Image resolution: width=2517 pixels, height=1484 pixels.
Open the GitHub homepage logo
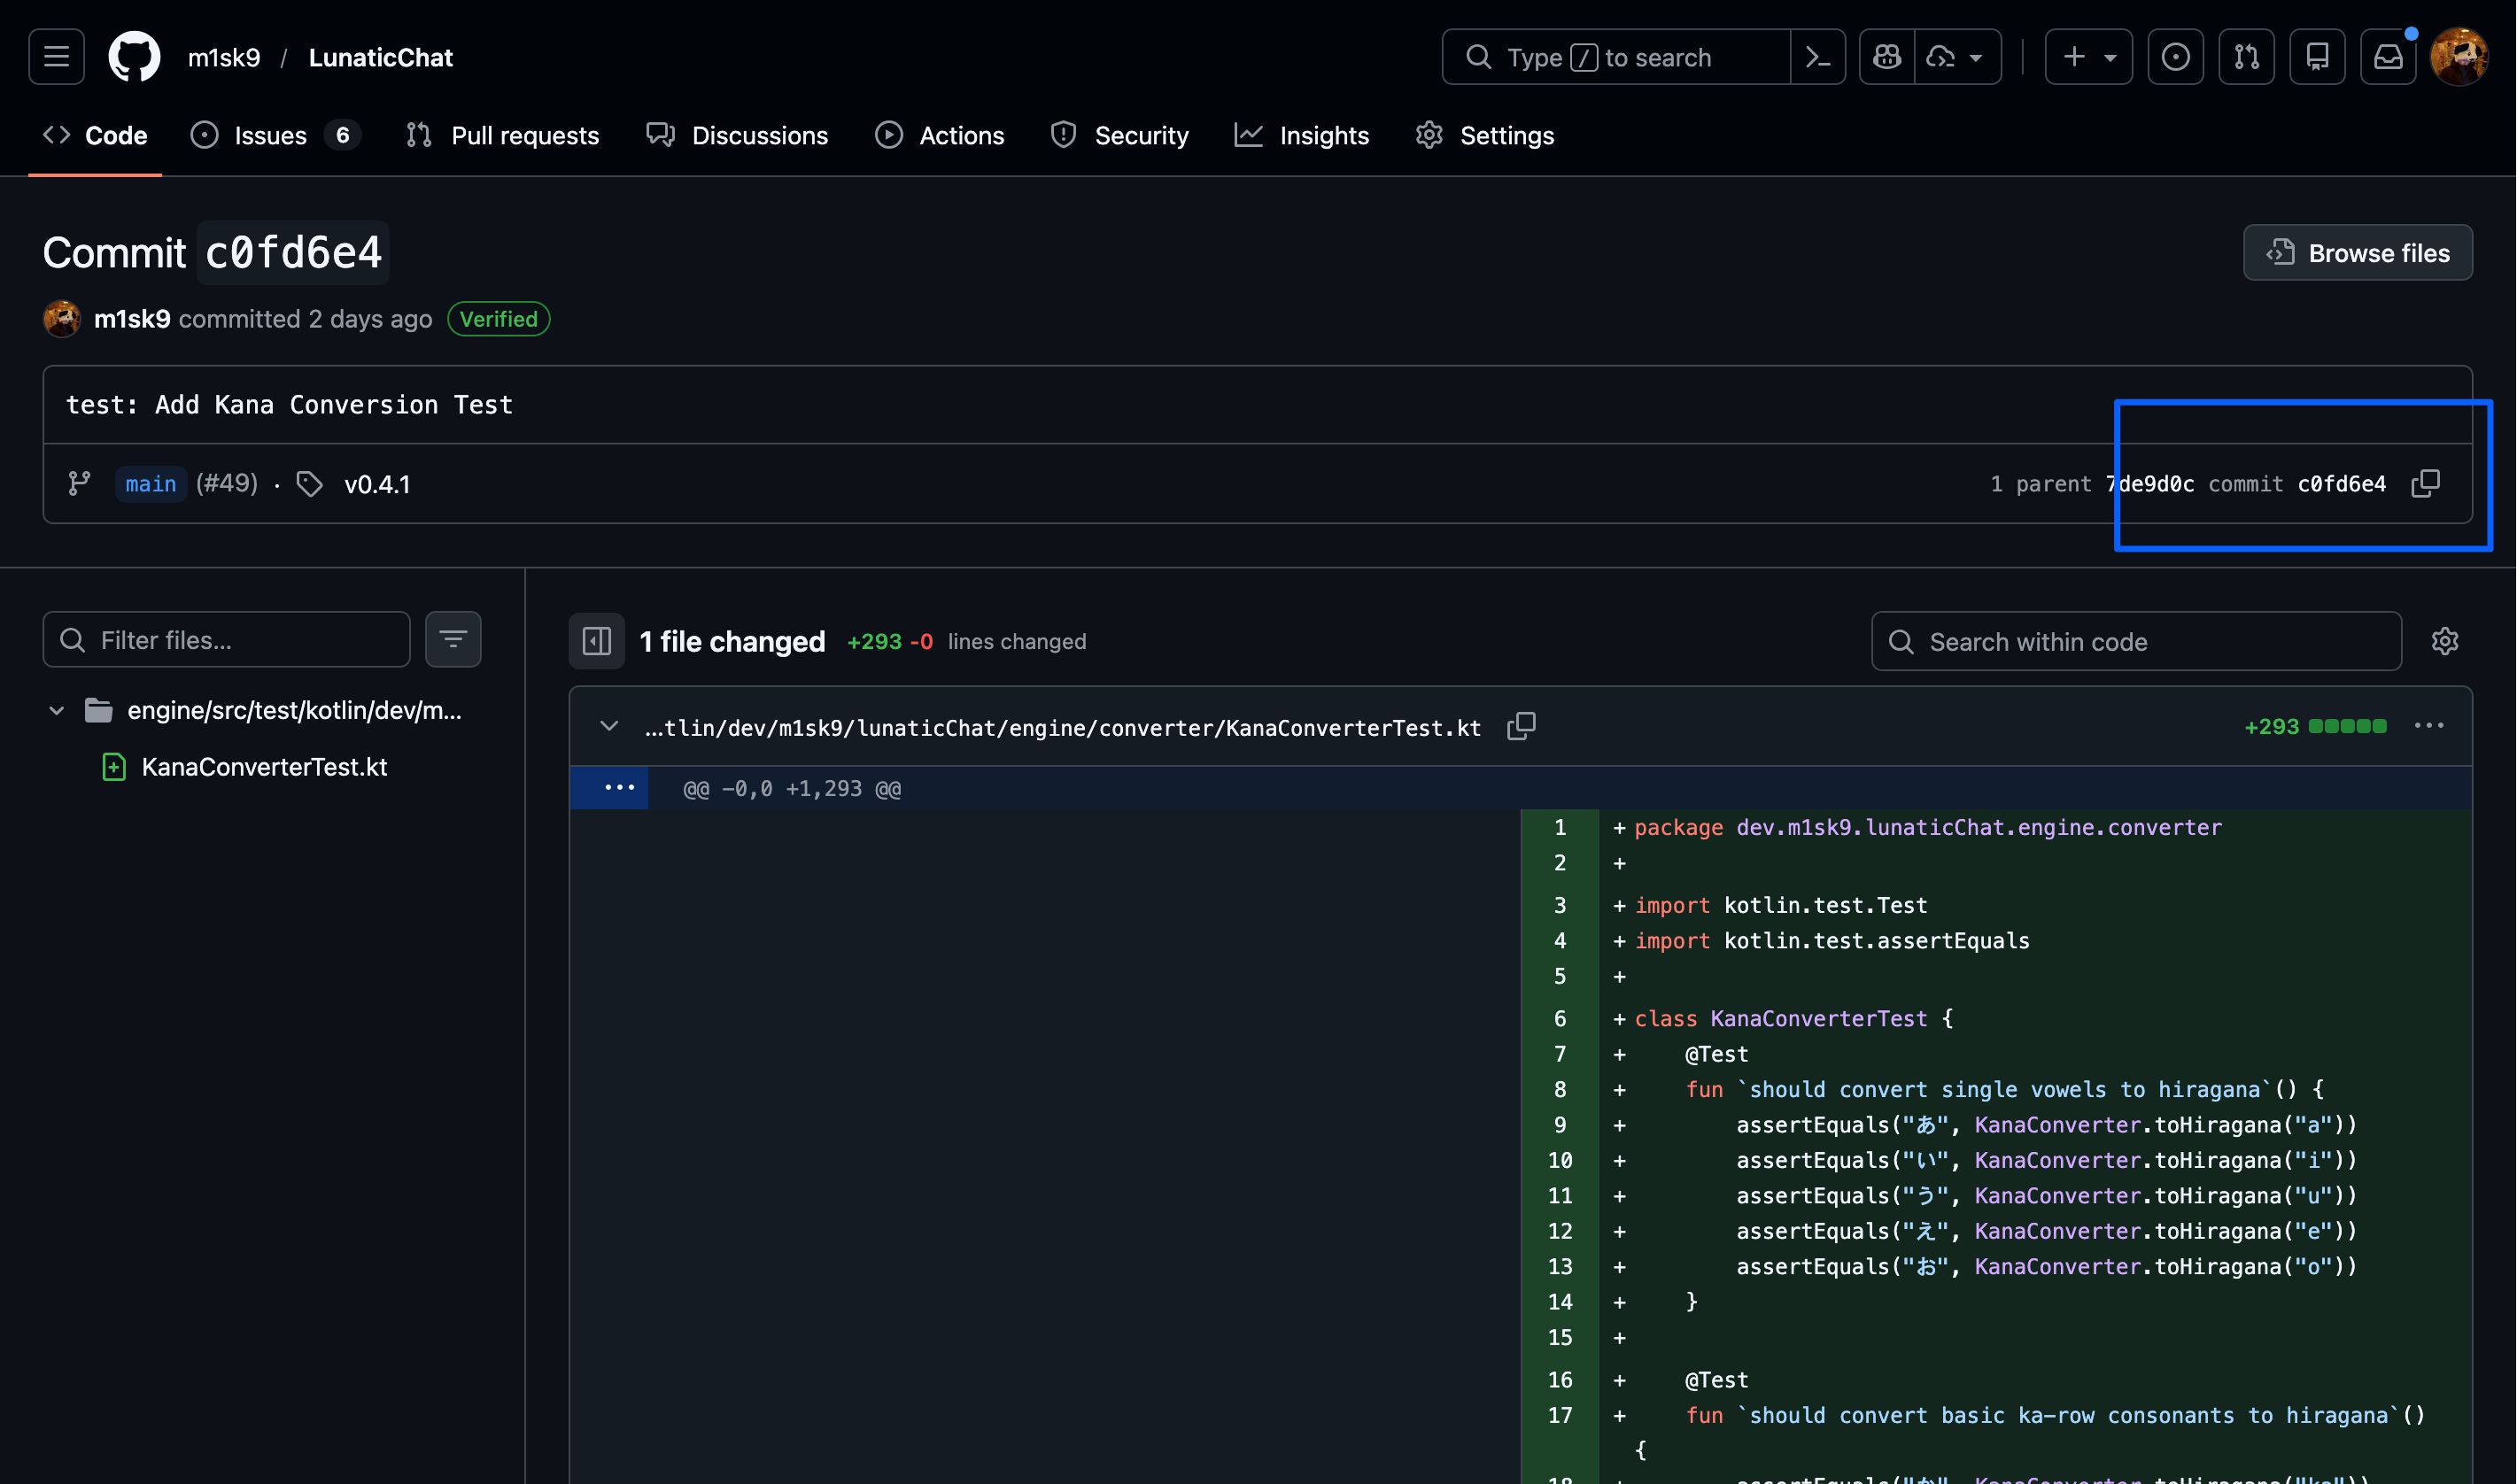coord(134,57)
